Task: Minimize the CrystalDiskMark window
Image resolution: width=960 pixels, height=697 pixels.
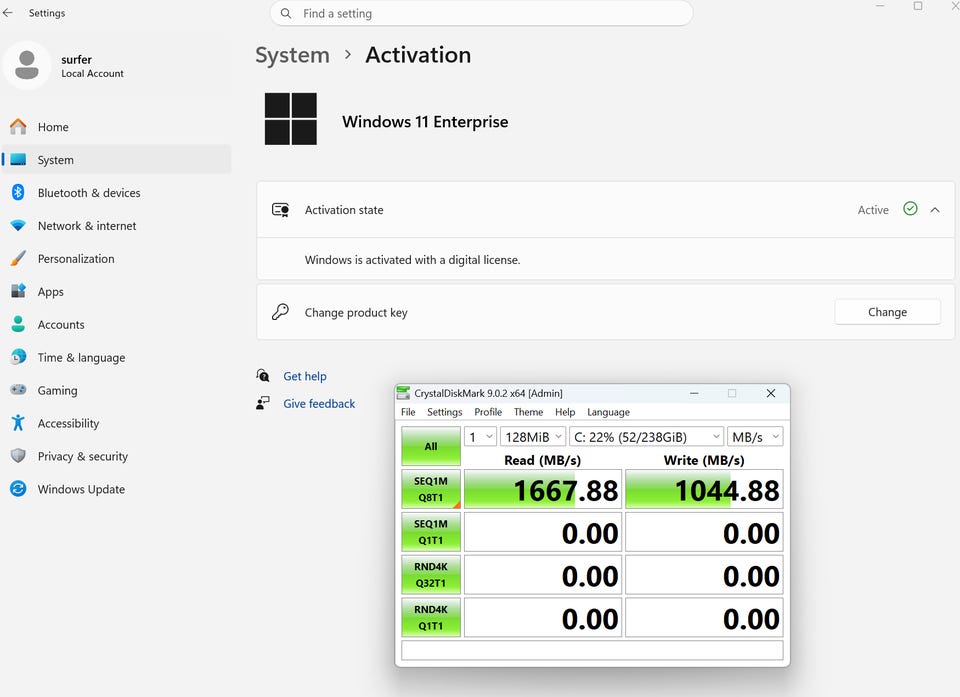Action: coord(694,393)
